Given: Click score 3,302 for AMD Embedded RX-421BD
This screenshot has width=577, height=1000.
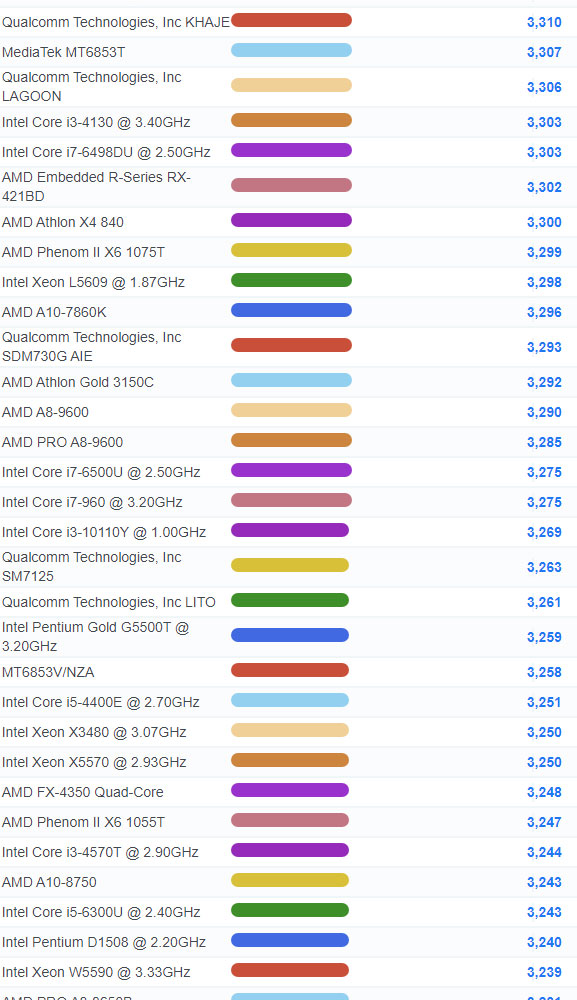Looking at the screenshot, I should [x=544, y=188].
